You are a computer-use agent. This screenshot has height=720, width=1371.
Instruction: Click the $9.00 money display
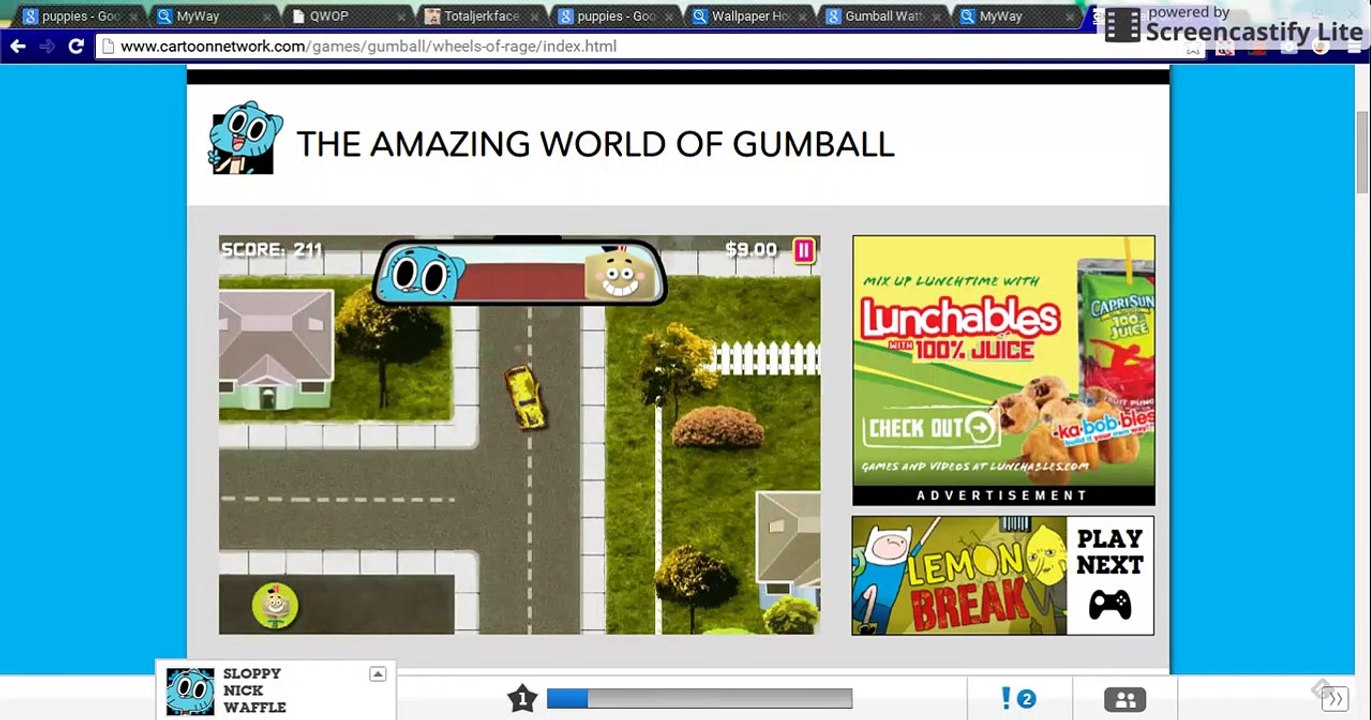coord(751,249)
